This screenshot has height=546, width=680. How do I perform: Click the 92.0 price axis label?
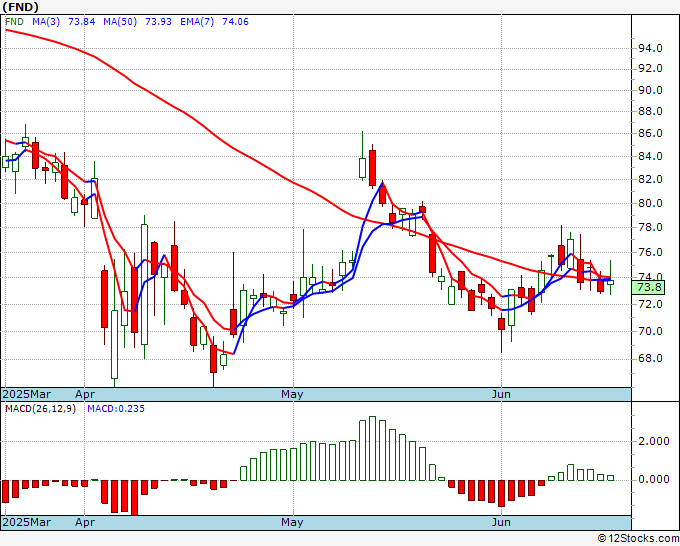650,69
